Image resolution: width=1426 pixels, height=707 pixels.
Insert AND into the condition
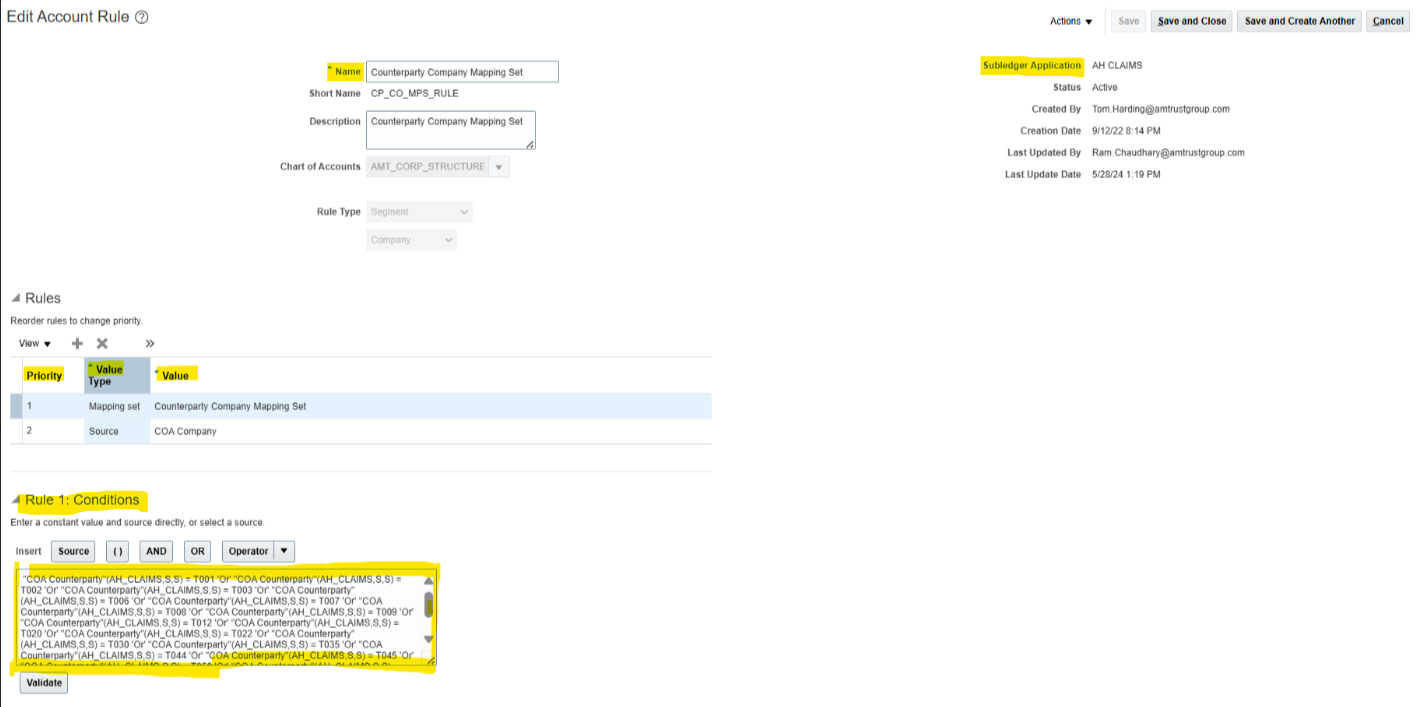156,551
